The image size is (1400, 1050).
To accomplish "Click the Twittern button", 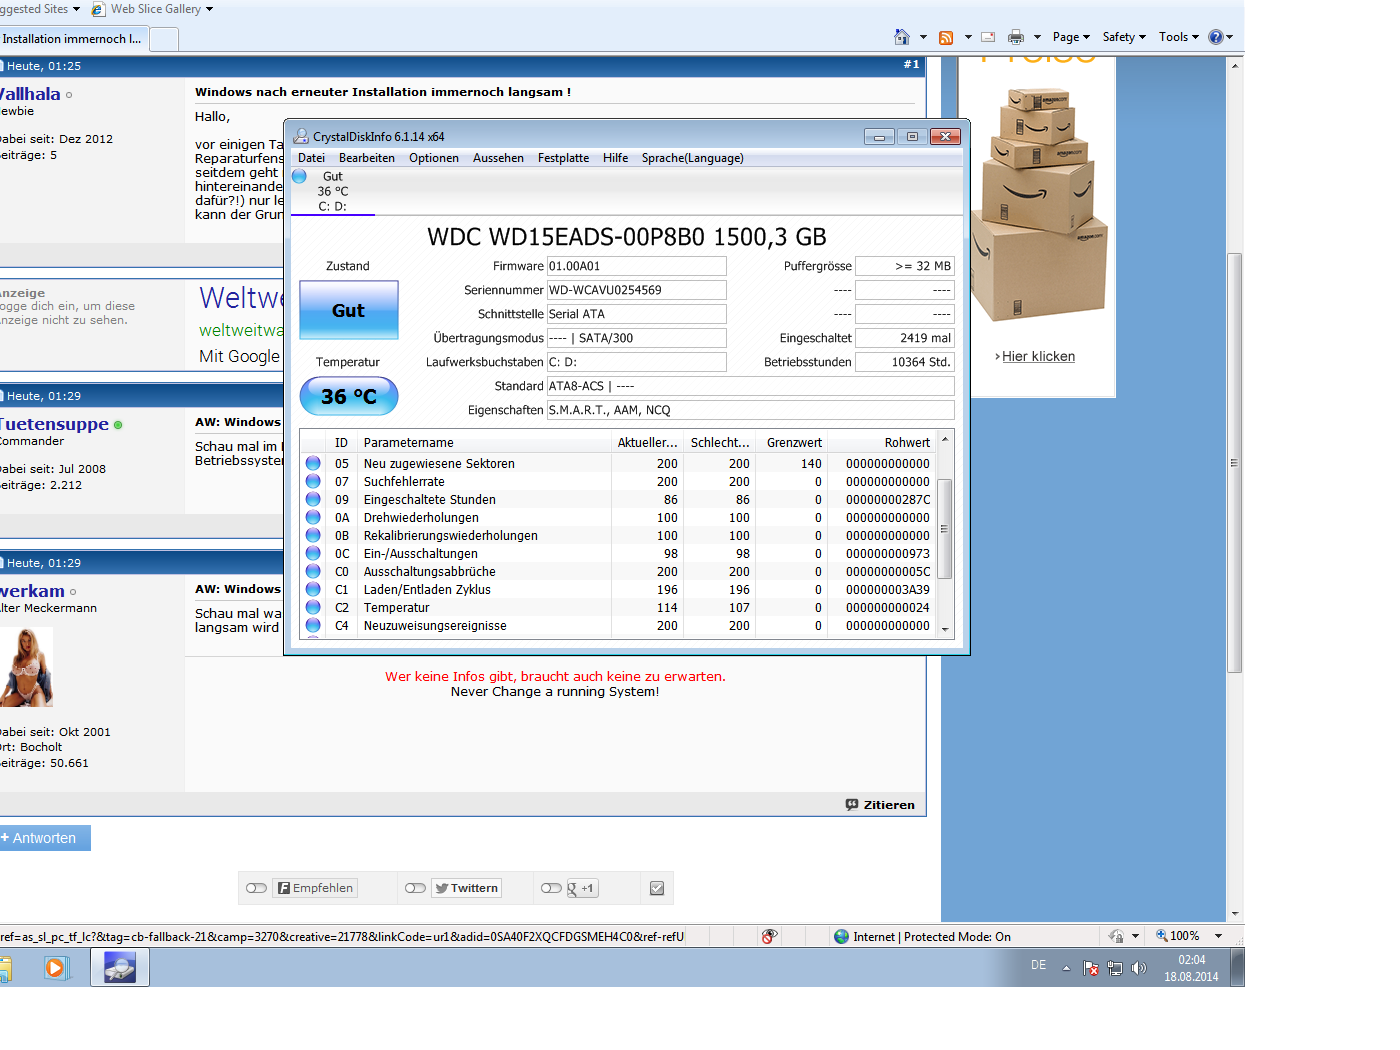I will pos(467,888).
